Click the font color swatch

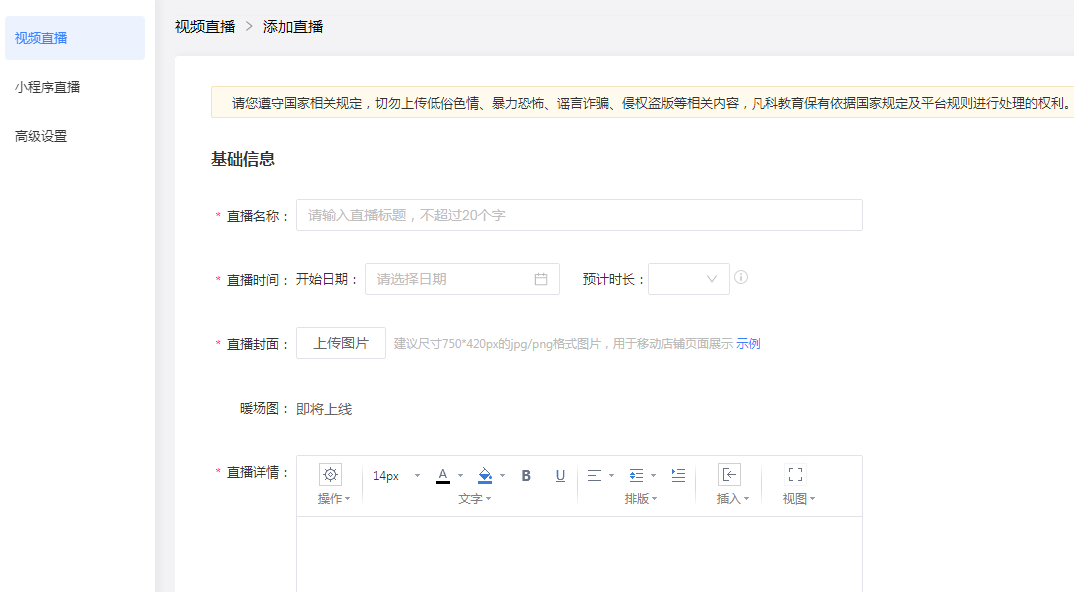443,476
